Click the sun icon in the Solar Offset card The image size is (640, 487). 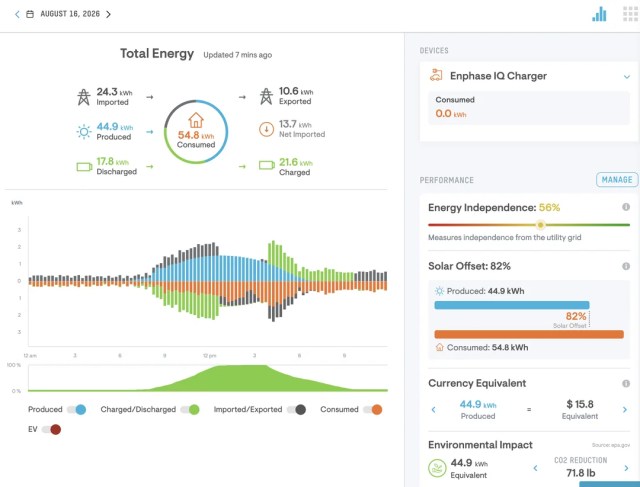(439, 291)
